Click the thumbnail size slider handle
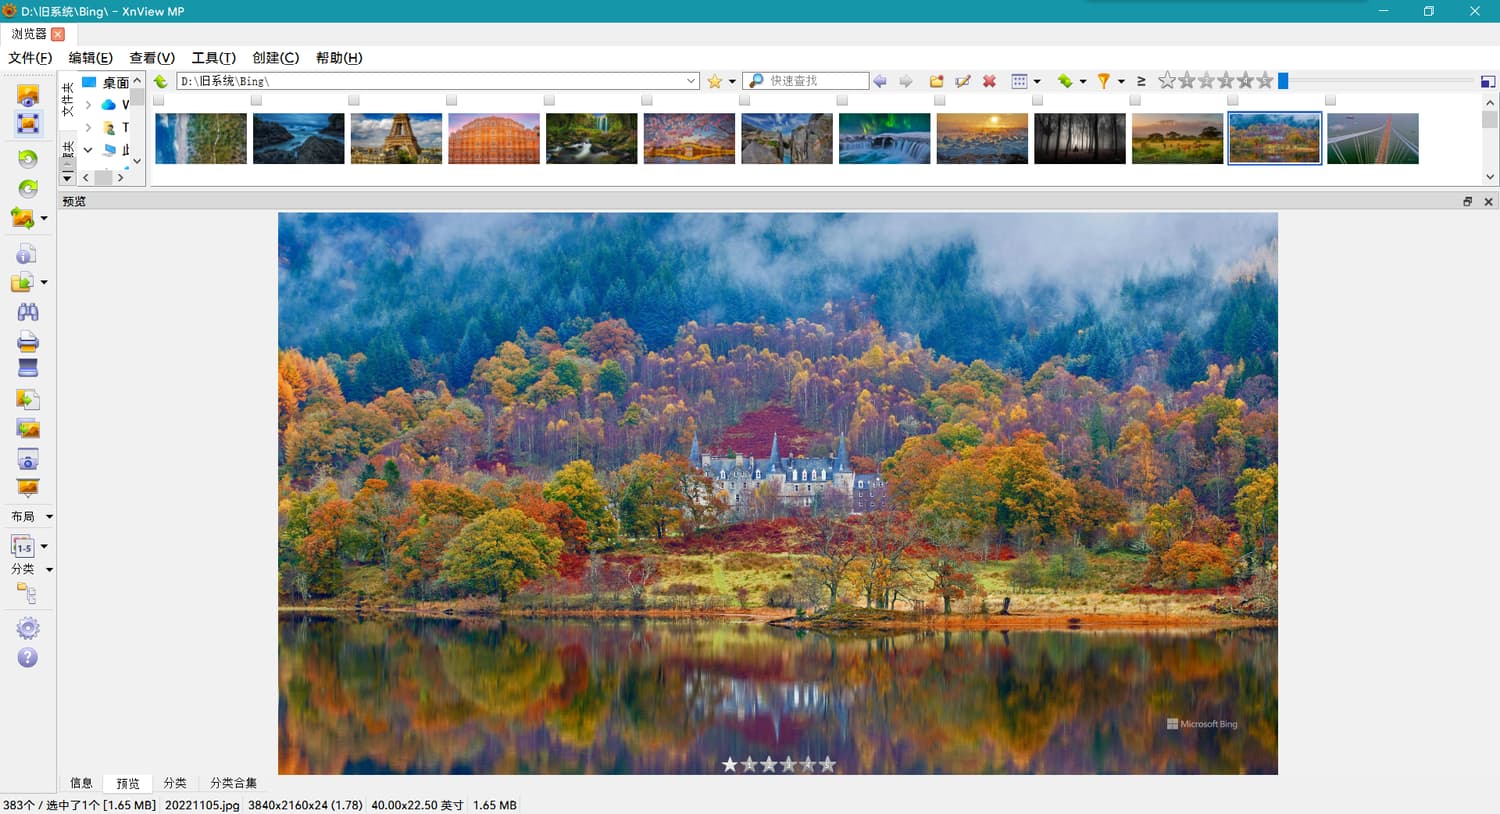Viewport: 1500px width, 814px height. pos(1283,81)
